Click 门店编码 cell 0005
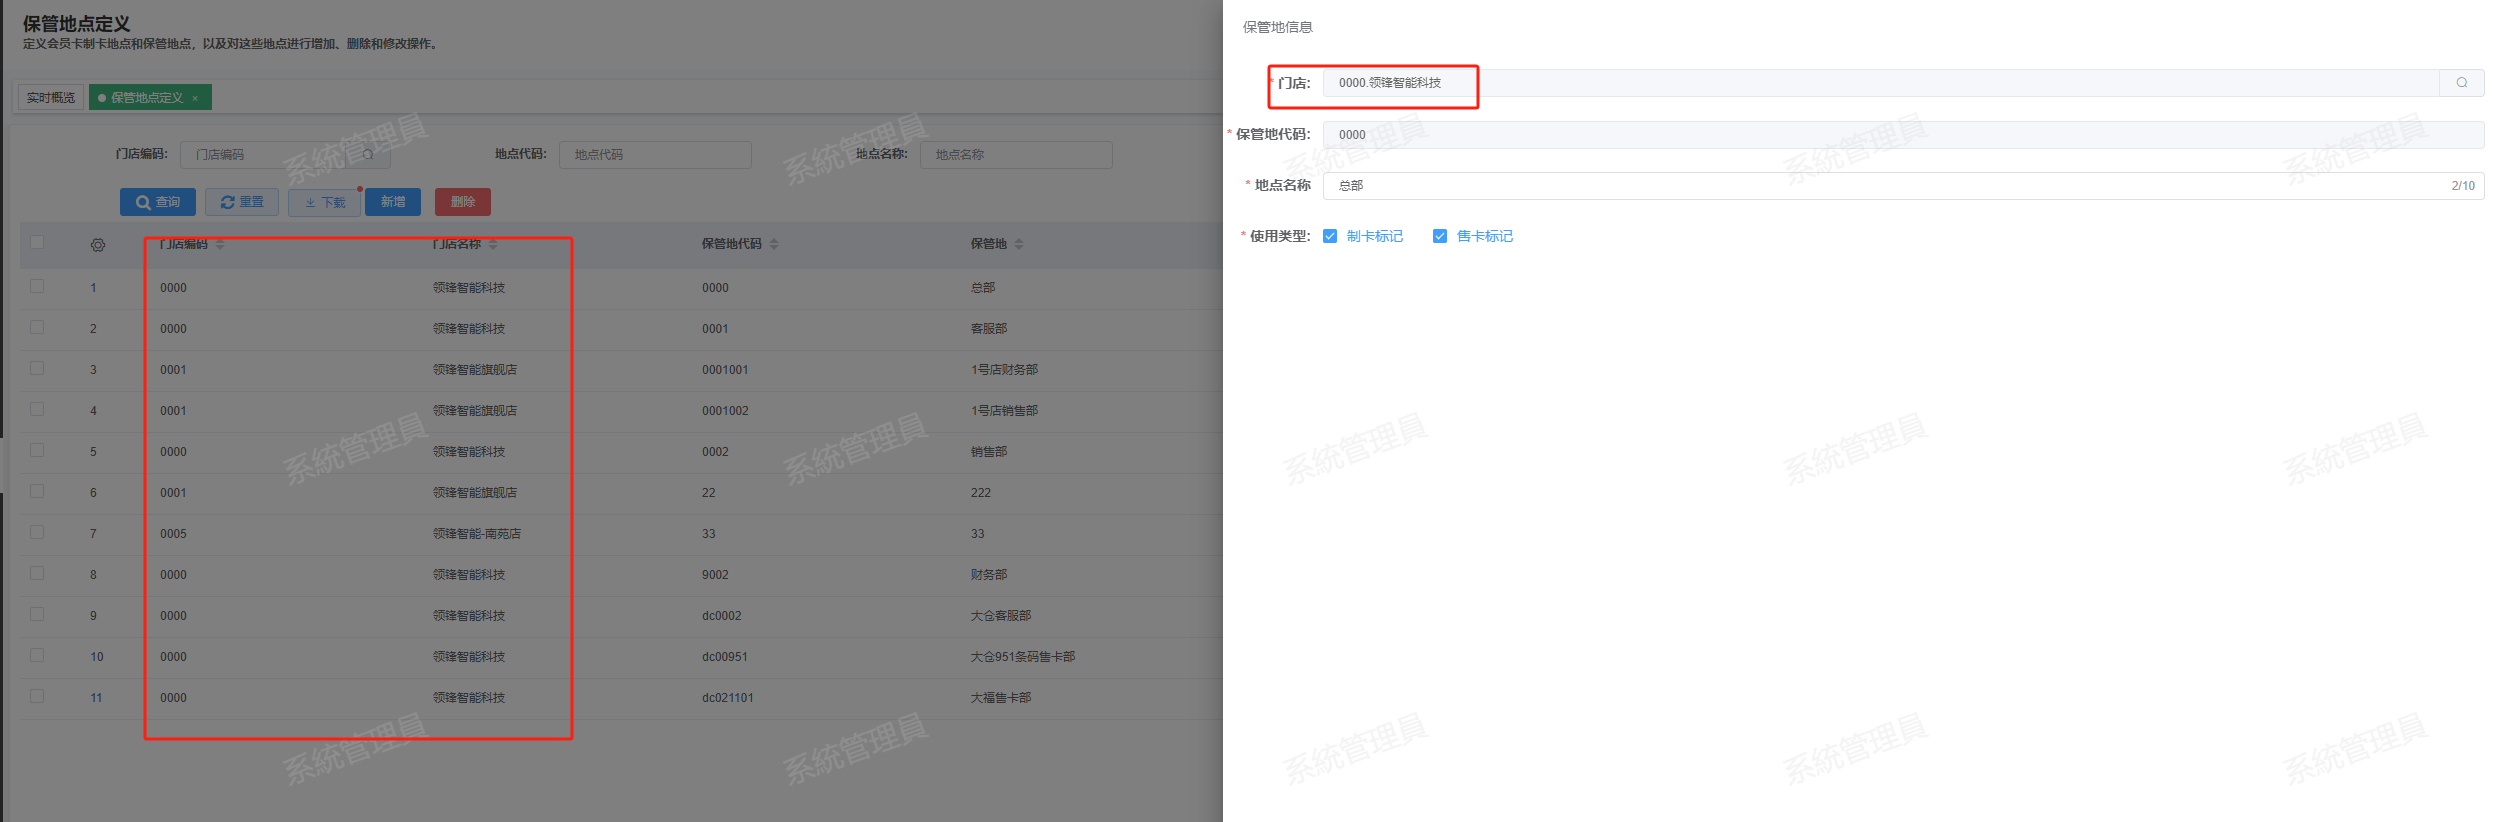Screen dimensions: 2499x822 coord(173,534)
